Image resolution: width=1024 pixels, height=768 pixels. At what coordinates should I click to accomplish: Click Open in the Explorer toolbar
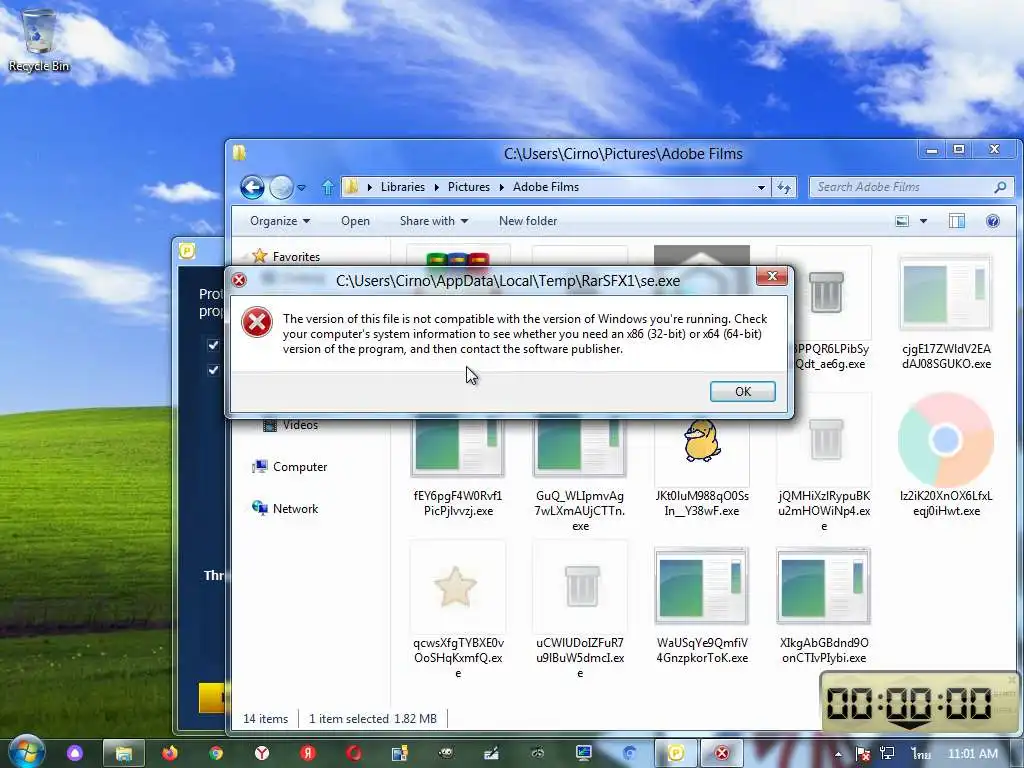tap(355, 221)
